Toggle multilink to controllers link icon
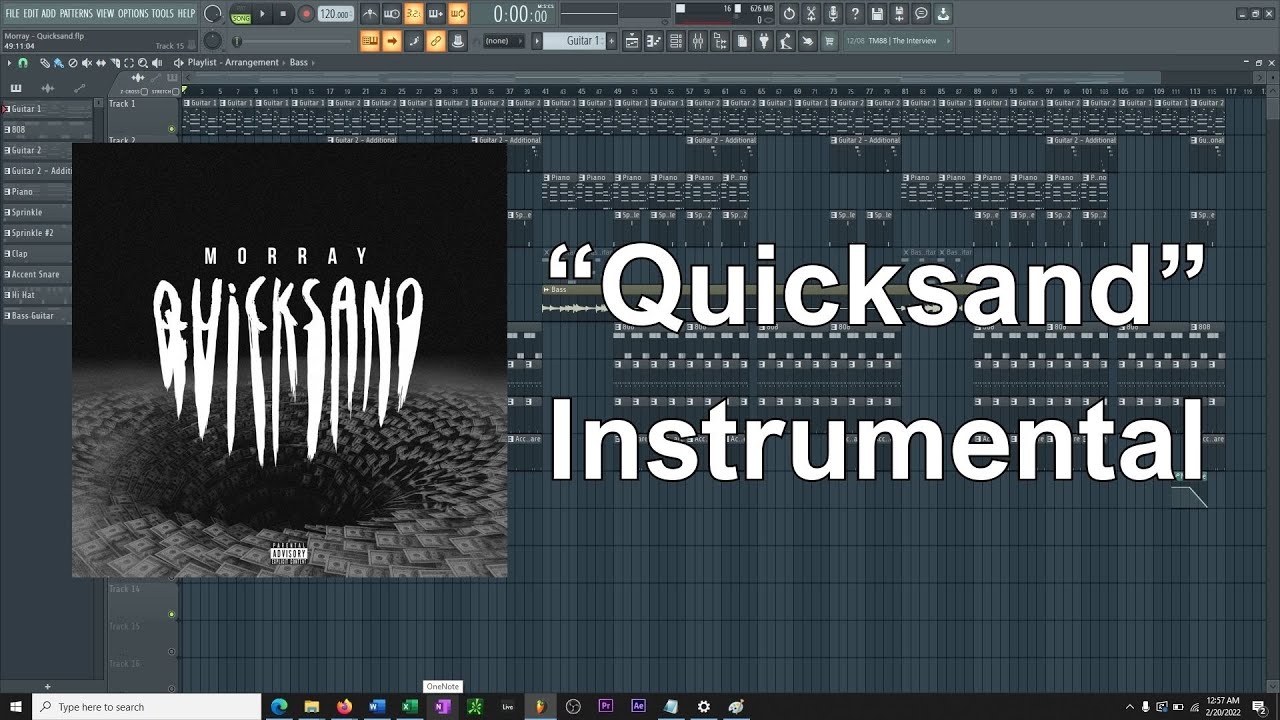1280x720 pixels. click(x=435, y=41)
